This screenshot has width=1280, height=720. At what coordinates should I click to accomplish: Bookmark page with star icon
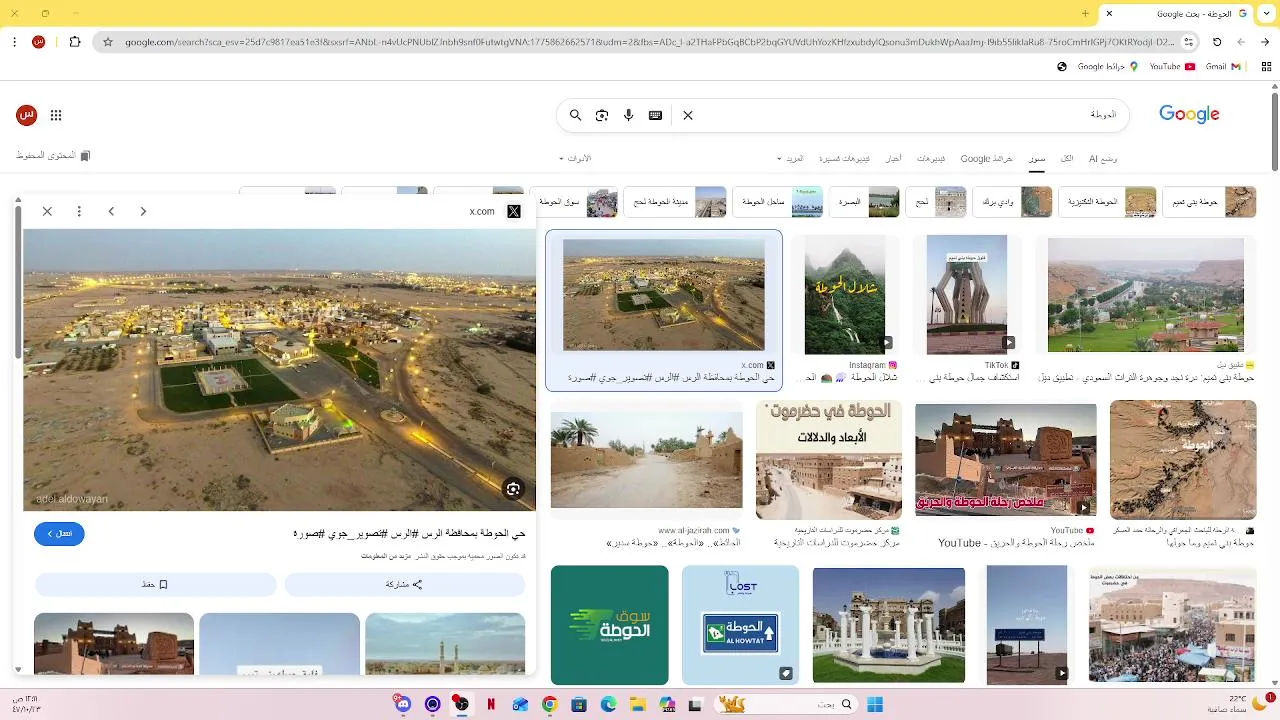pyautogui.click(x=108, y=42)
